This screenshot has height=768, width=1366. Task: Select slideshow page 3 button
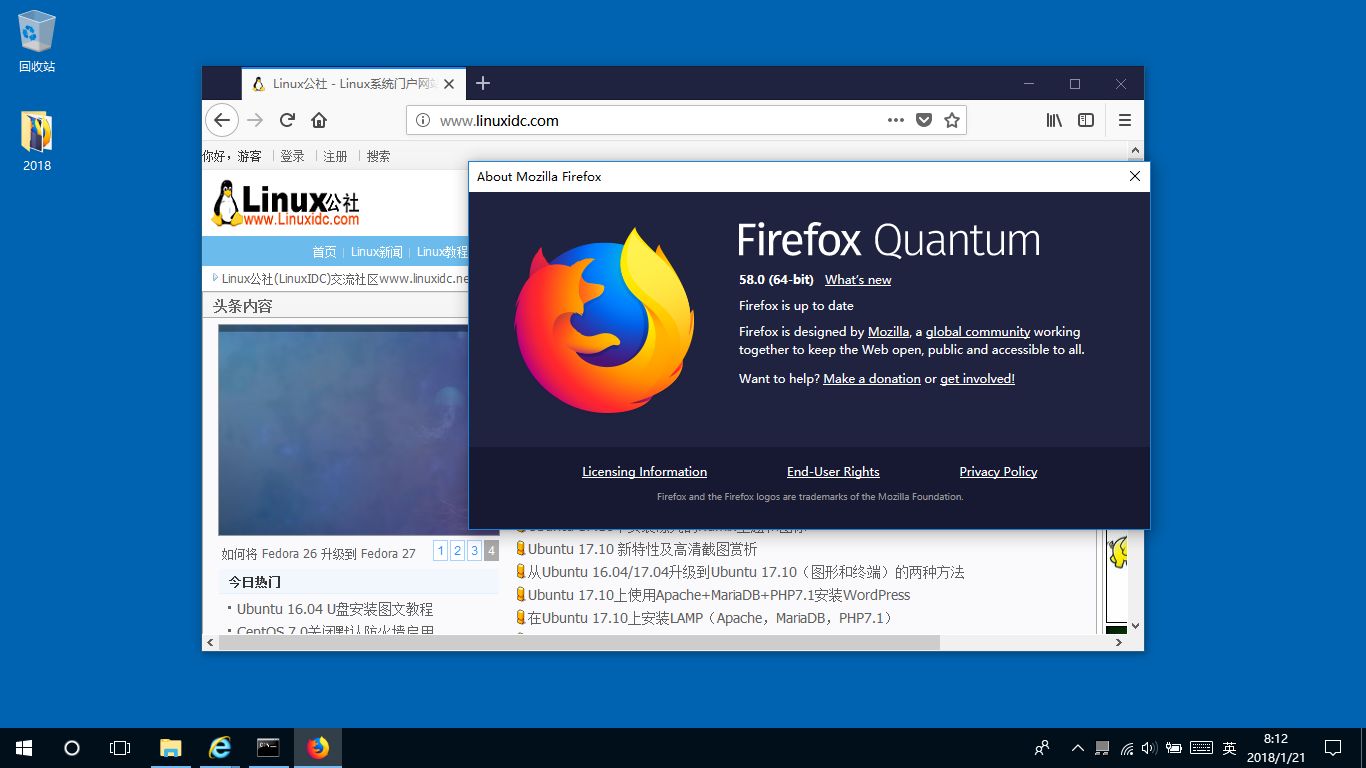(x=475, y=551)
